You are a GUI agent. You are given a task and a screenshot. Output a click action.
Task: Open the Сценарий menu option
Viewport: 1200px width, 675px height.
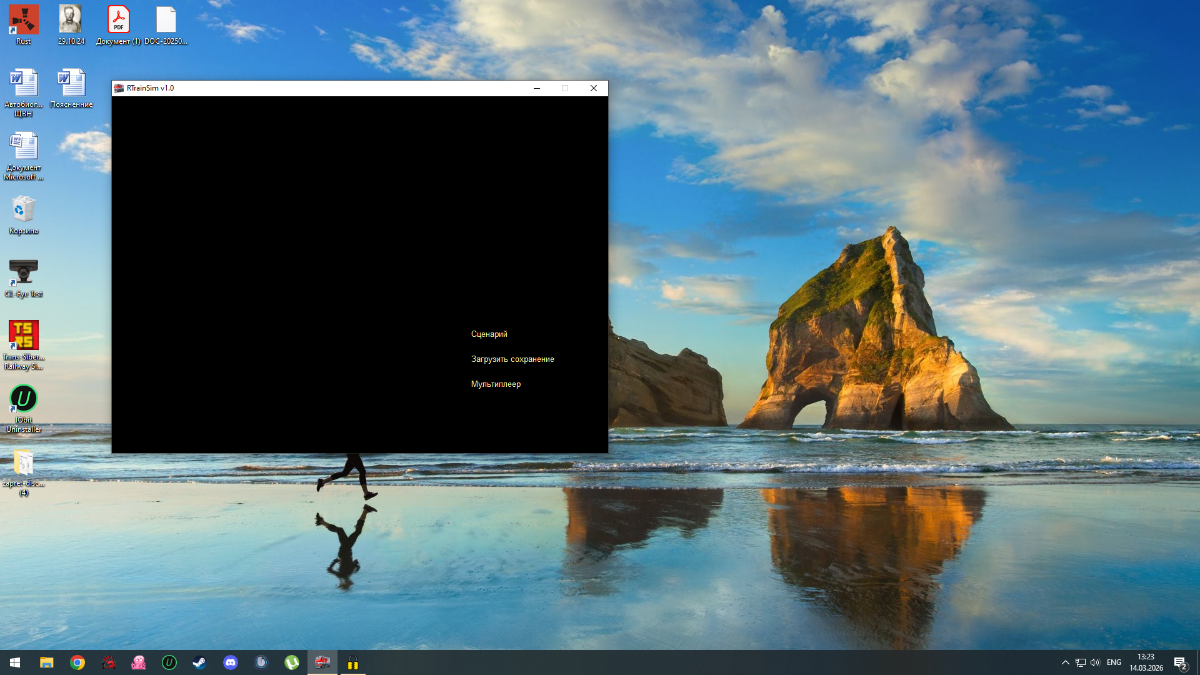pyautogui.click(x=489, y=334)
